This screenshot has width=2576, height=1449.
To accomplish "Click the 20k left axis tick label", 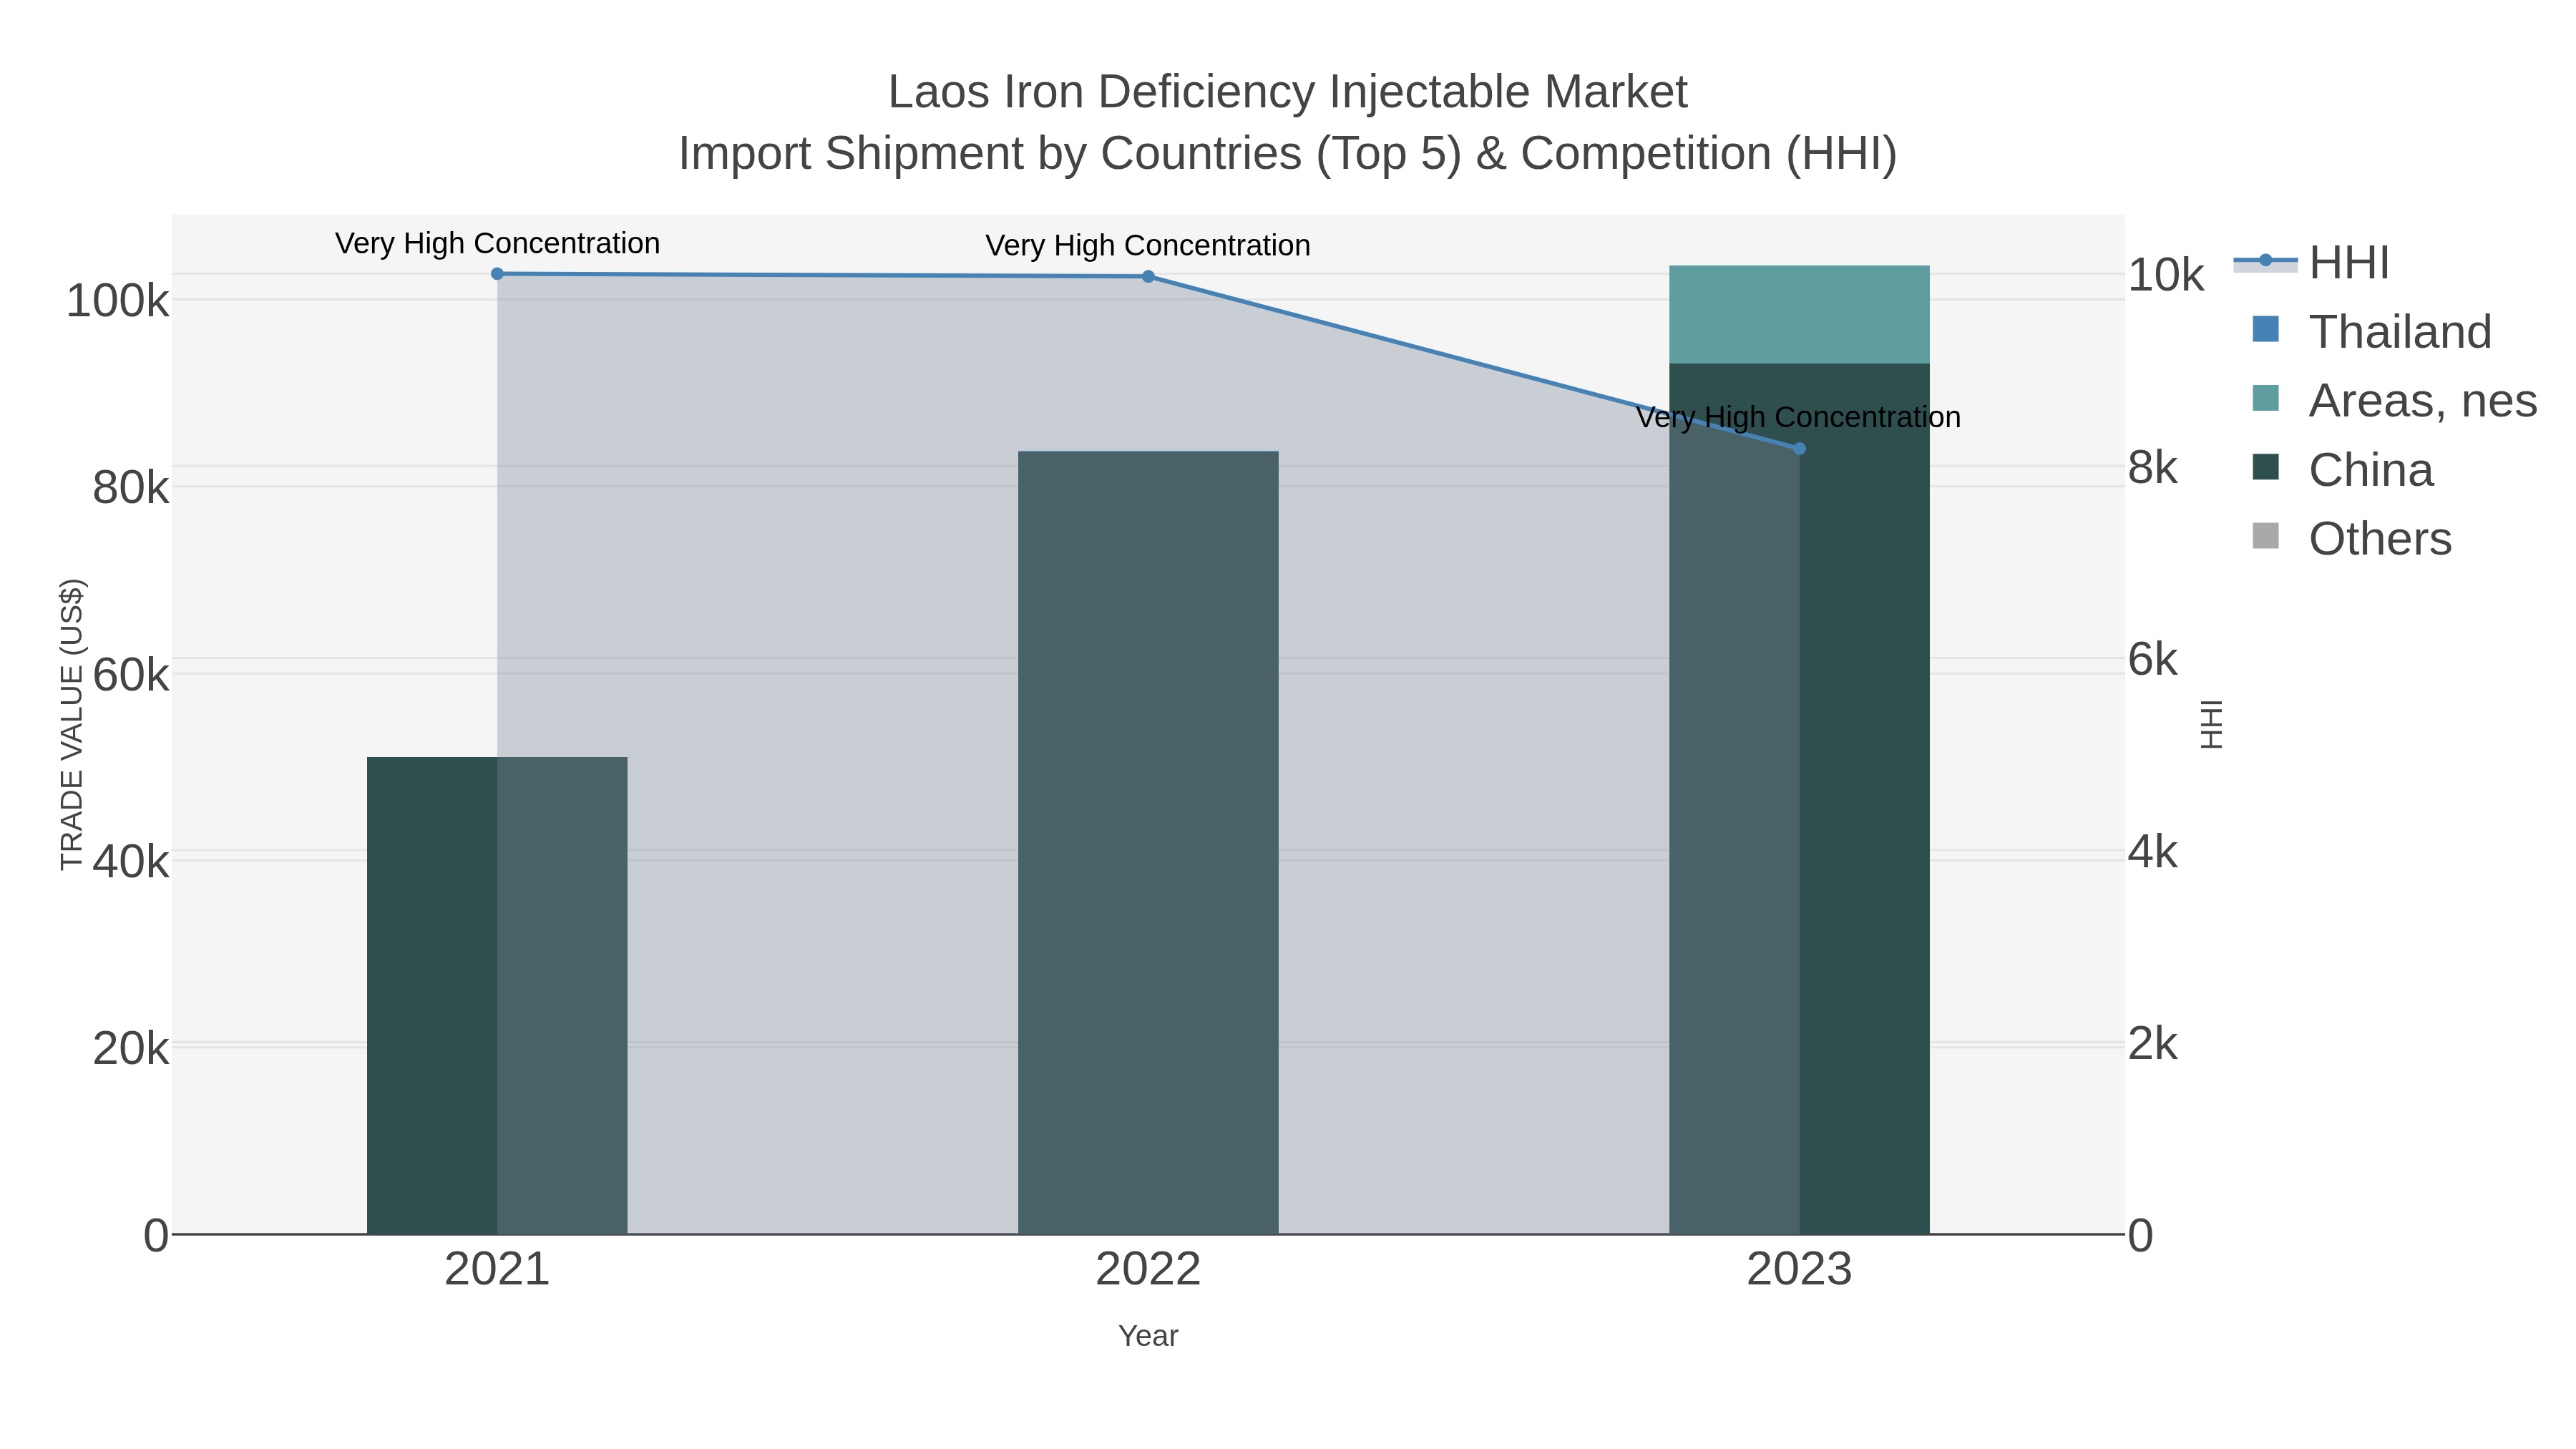I will point(130,1048).
